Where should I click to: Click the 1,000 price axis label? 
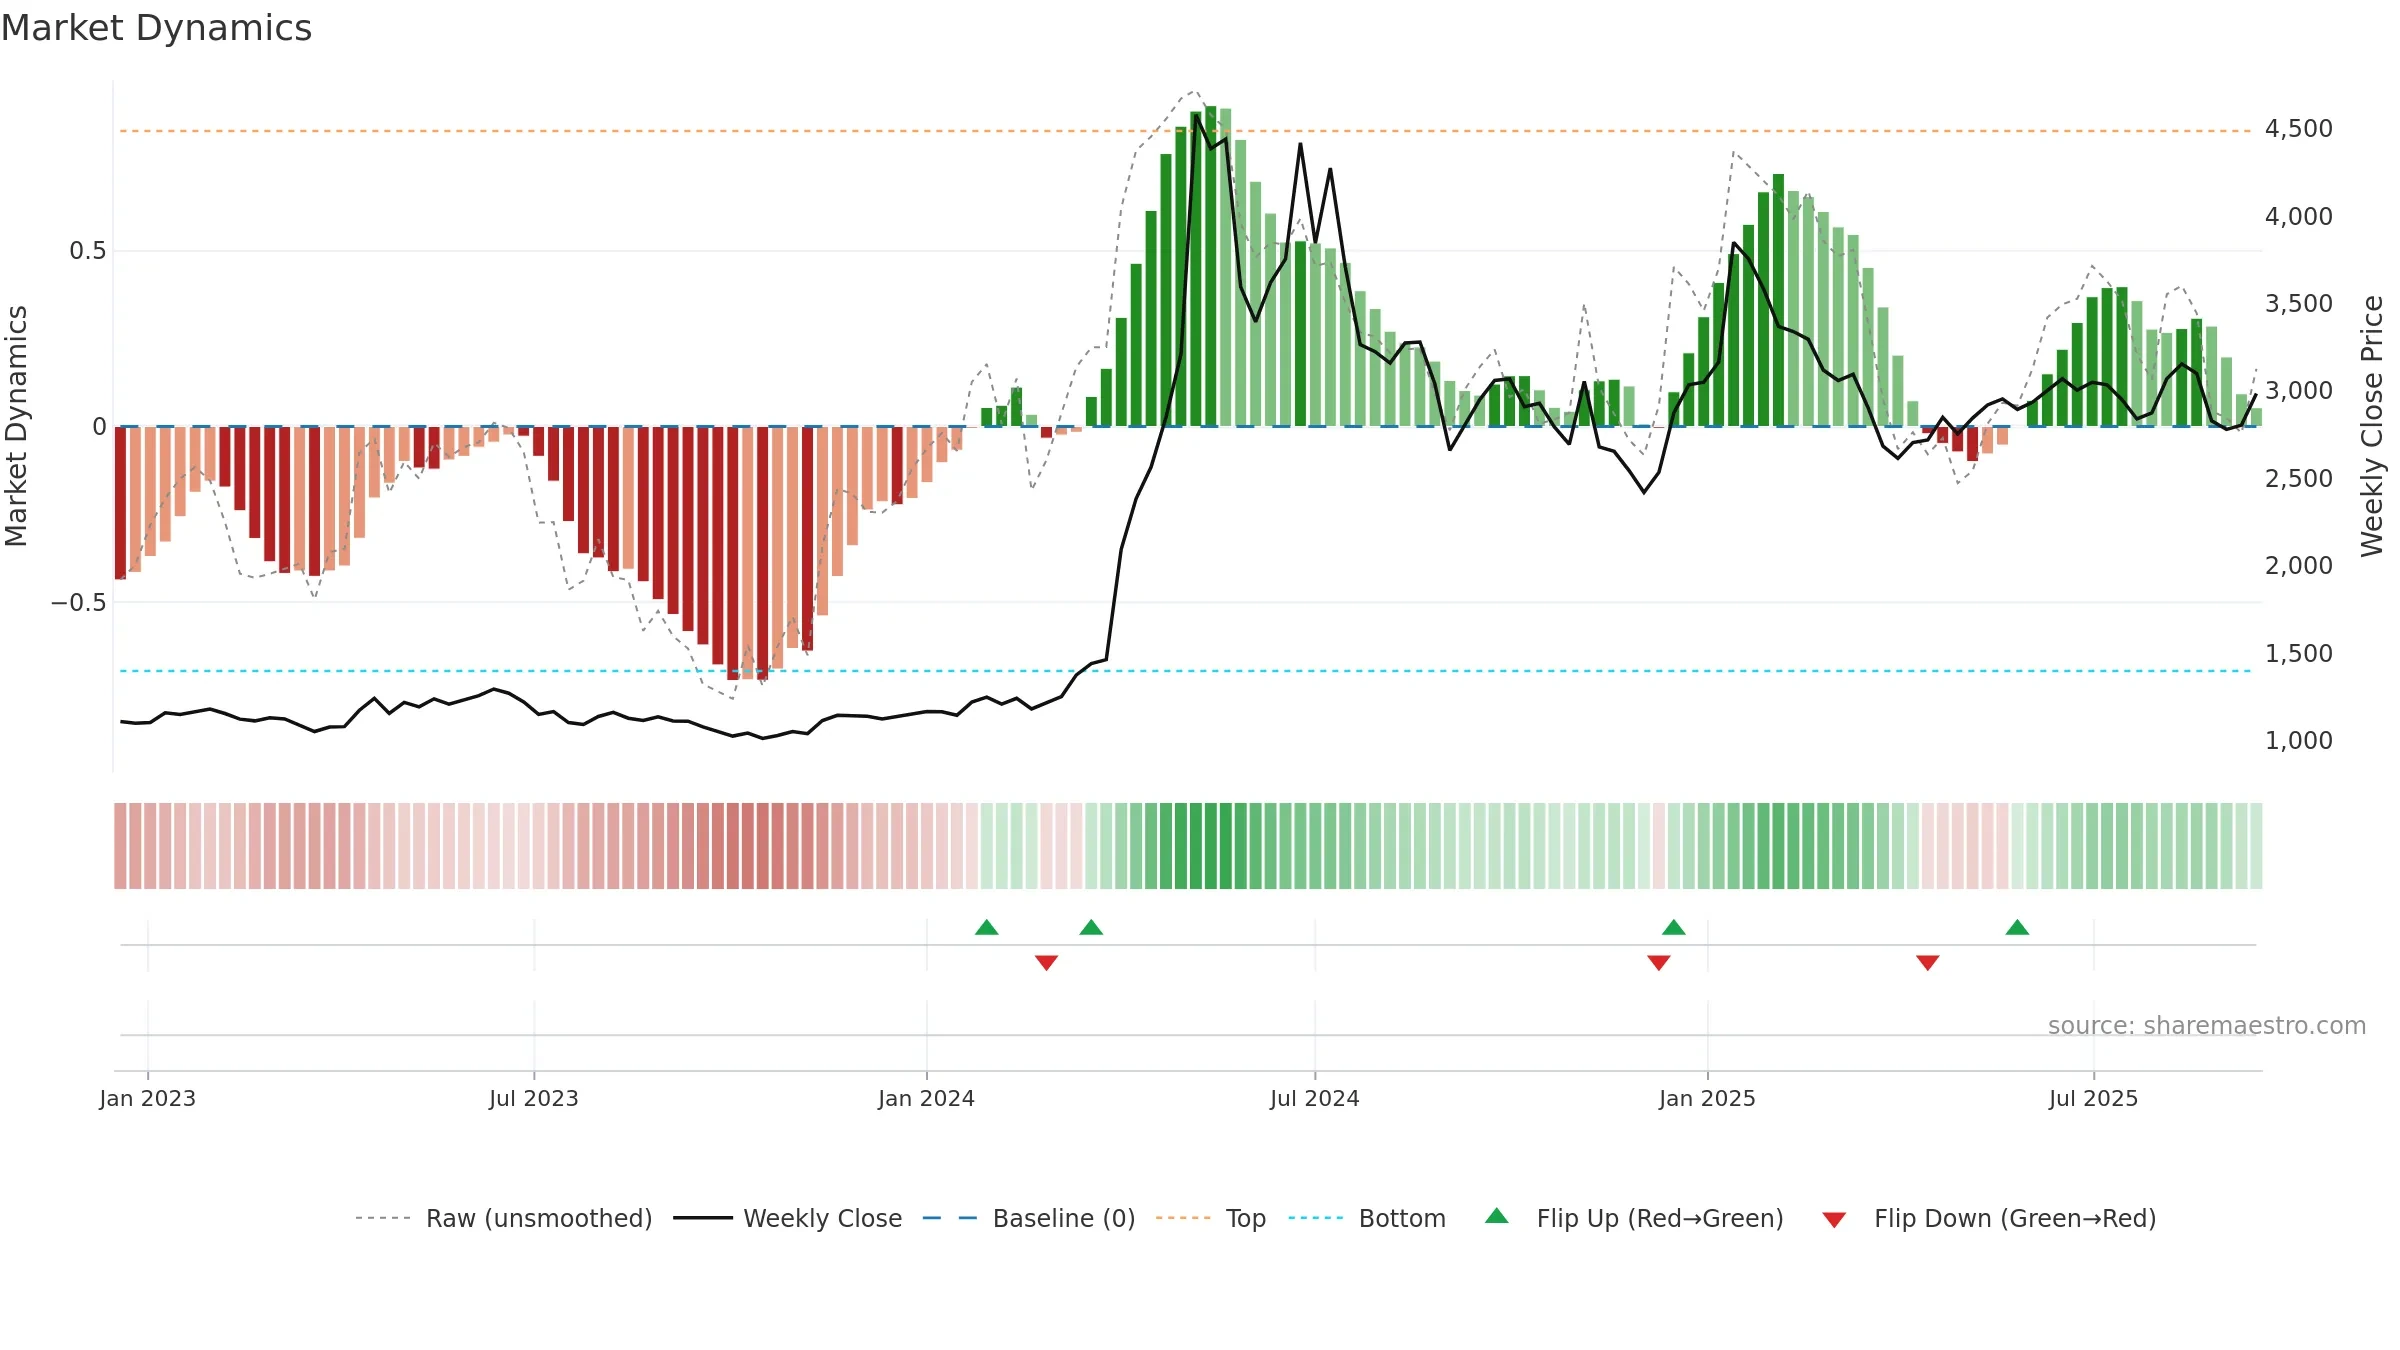point(2298,741)
